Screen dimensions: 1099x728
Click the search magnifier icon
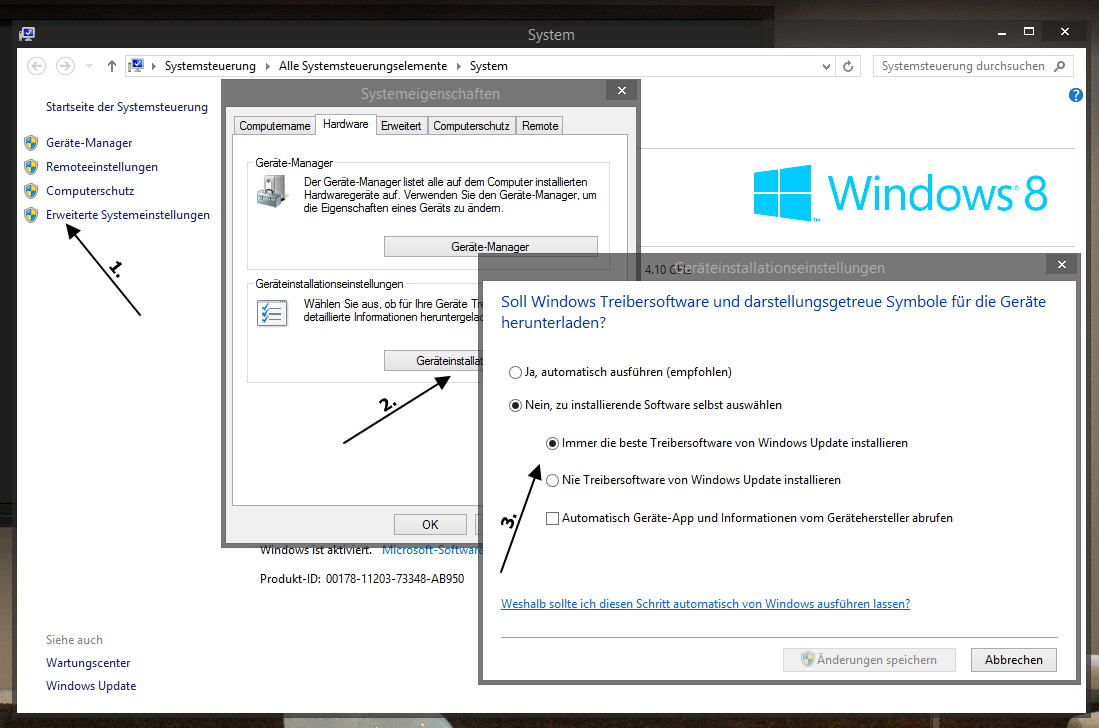[x=1060, y=66]
